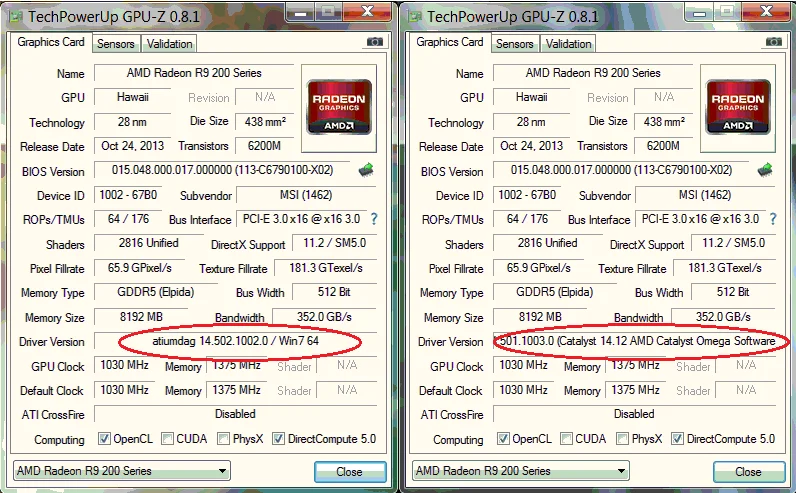796x493 pixels.
Task: Minimize the left GPU-Z window
Action: tap(300, 12)
